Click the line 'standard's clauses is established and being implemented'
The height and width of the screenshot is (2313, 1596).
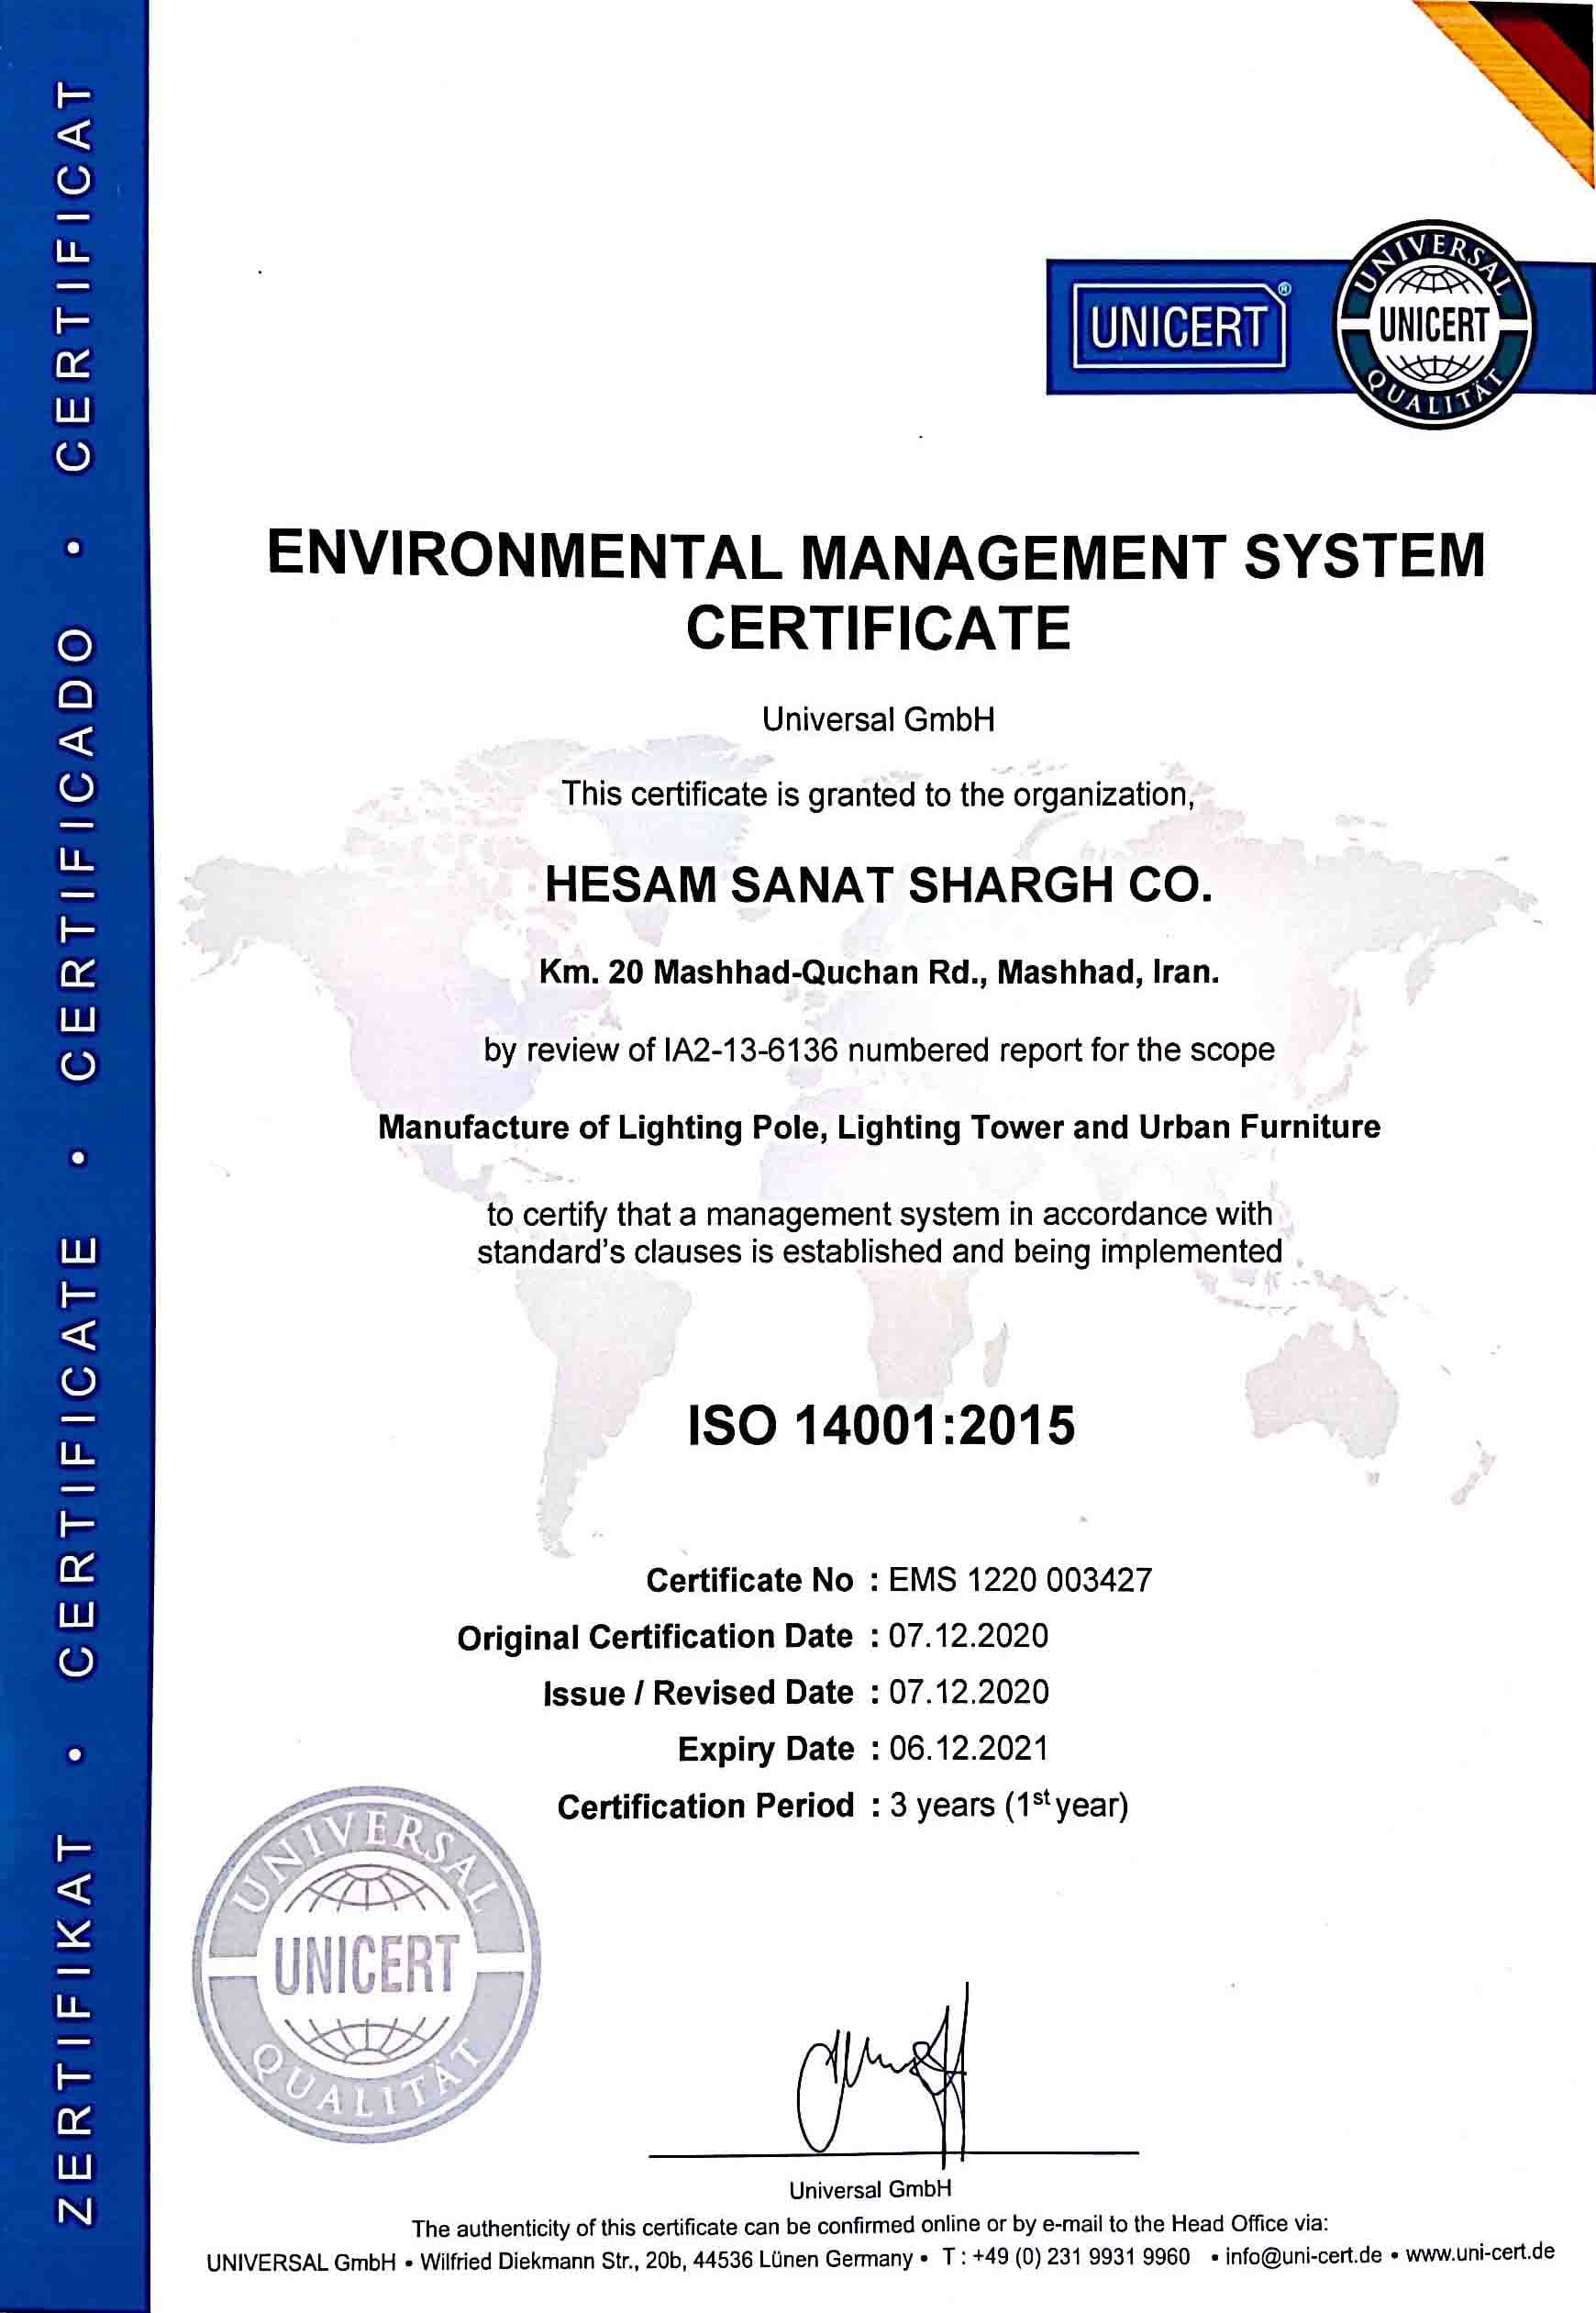click(879, 1252)
